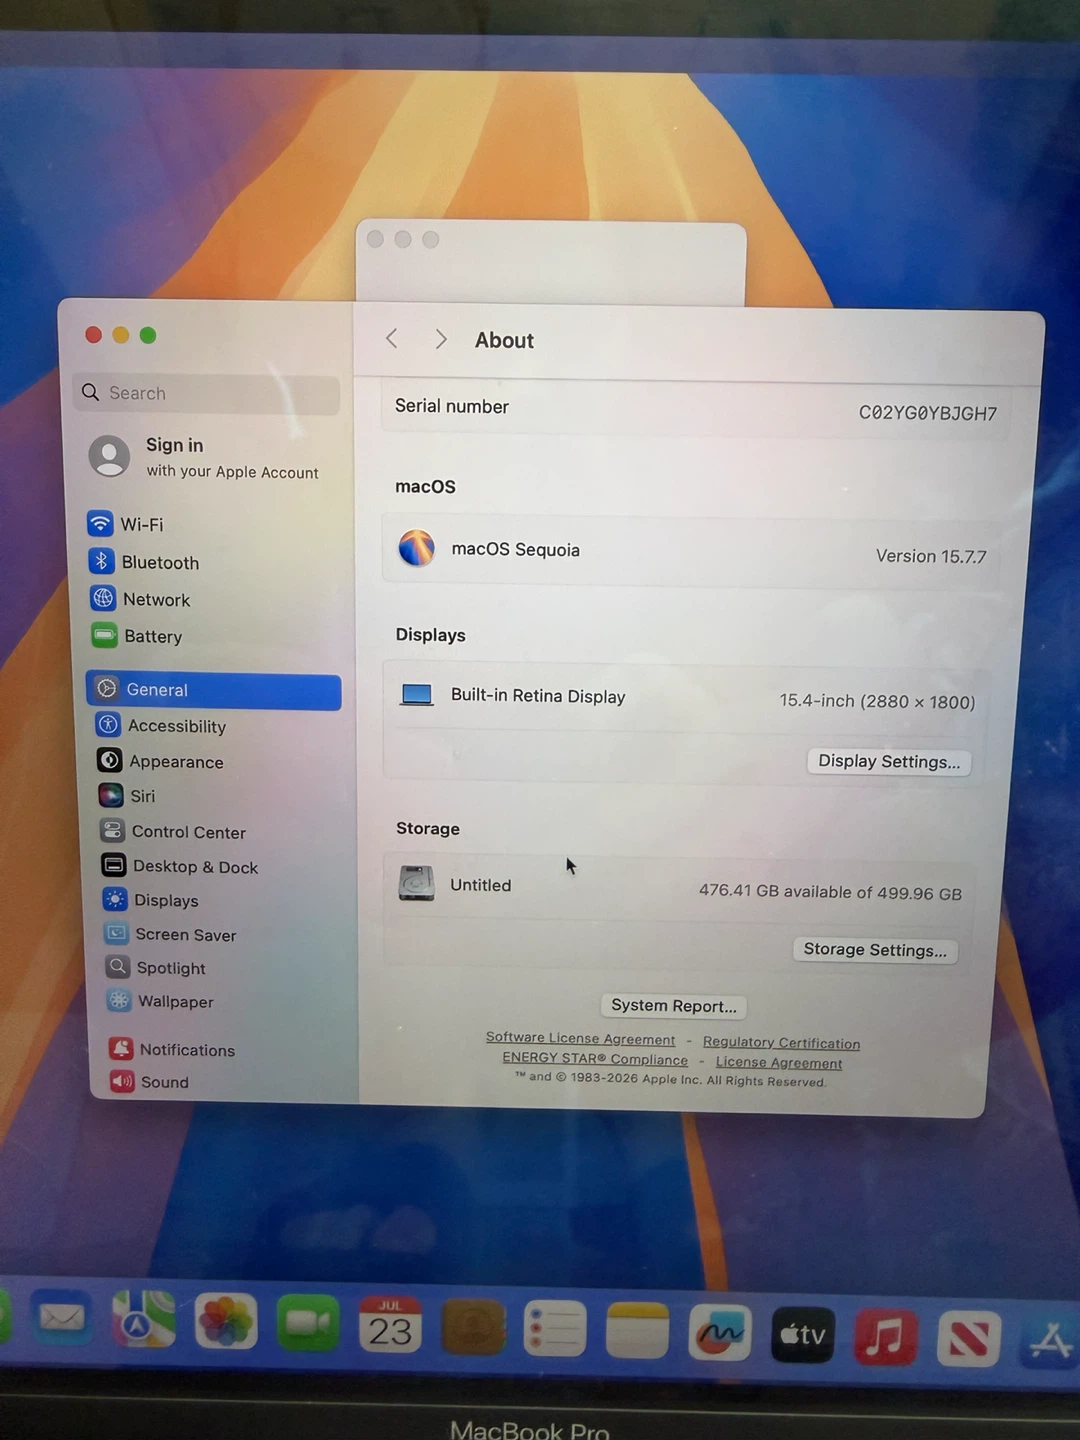Viewport: 1080px width, 1440px height.
Task: Go back with the left chevron
Action: click(x=392, y=339)
